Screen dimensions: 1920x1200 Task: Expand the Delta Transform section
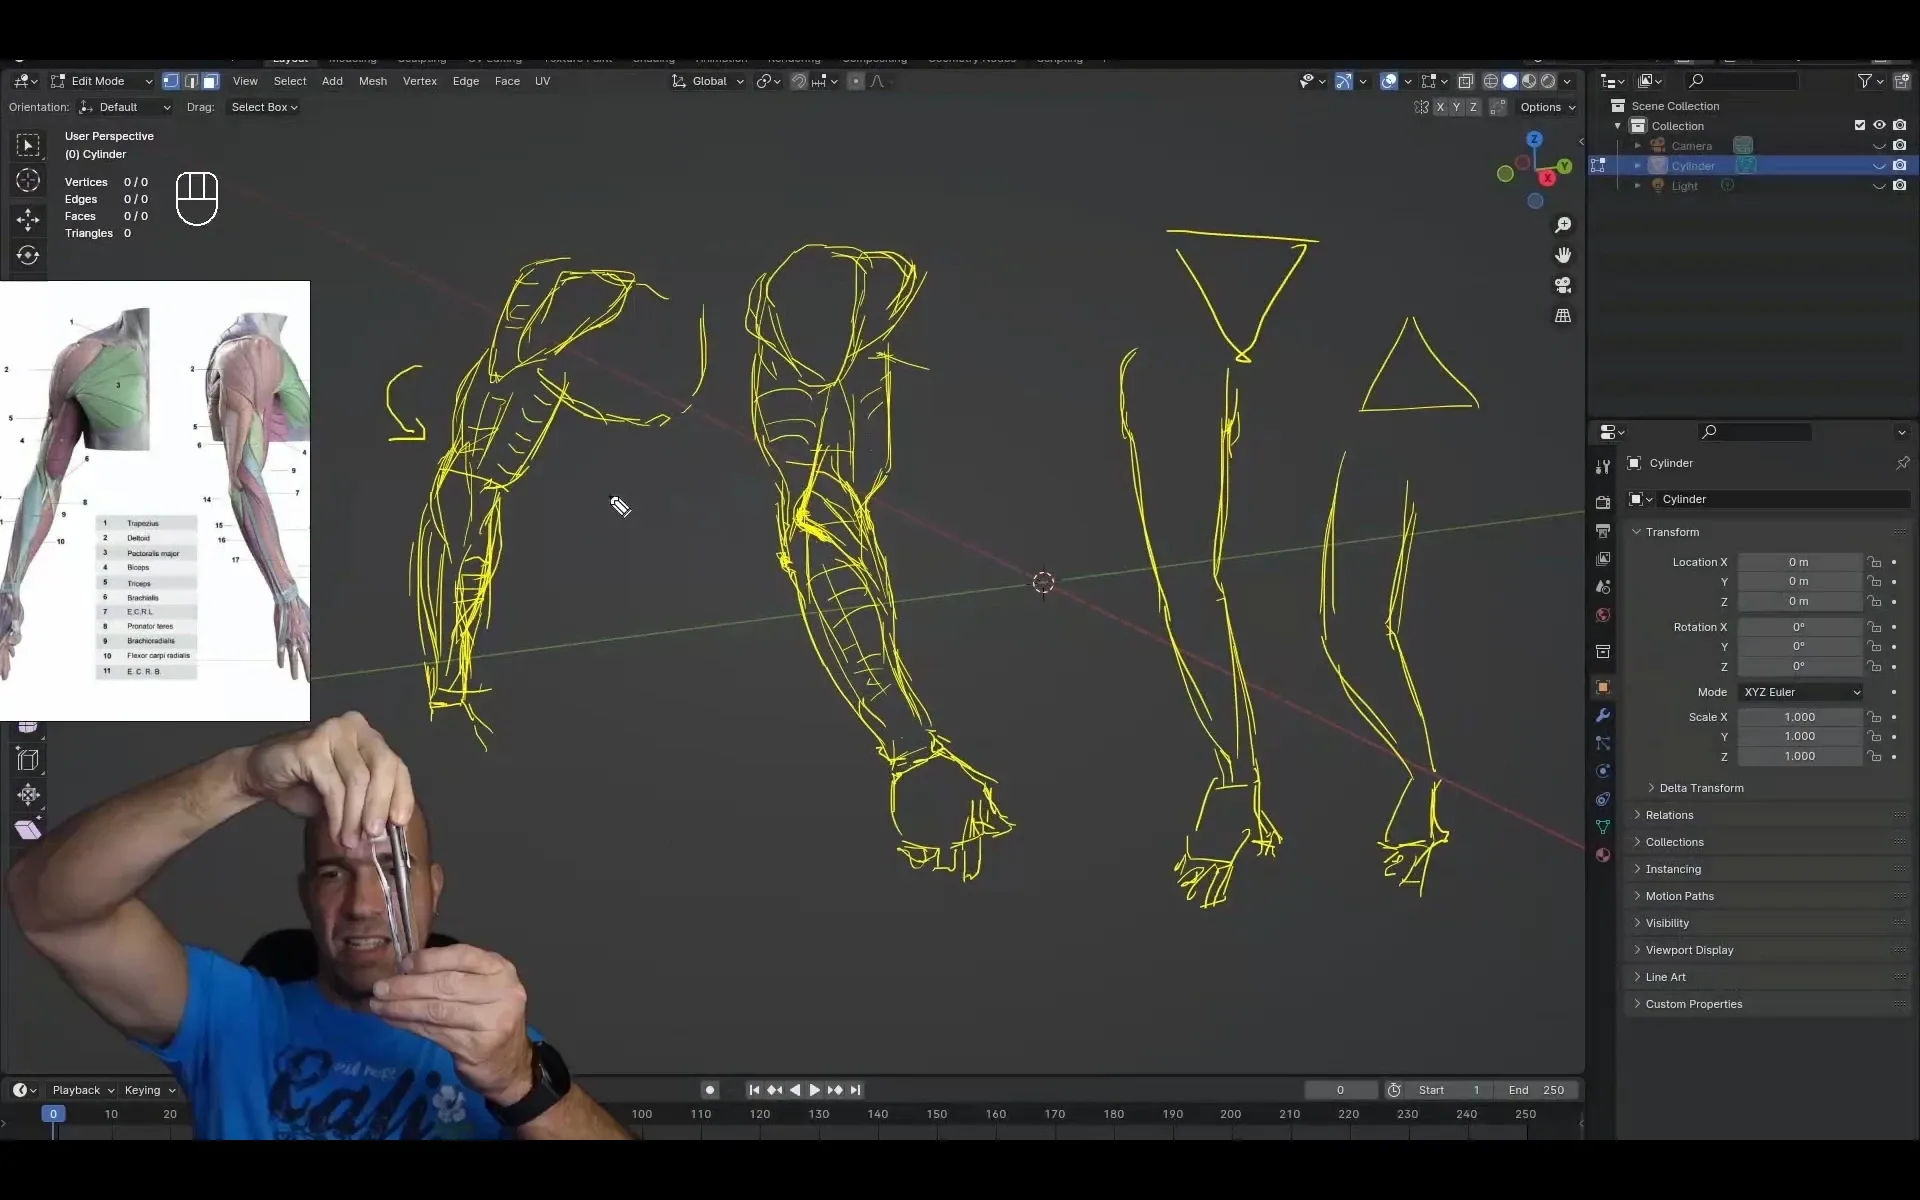click(1700, 788)
